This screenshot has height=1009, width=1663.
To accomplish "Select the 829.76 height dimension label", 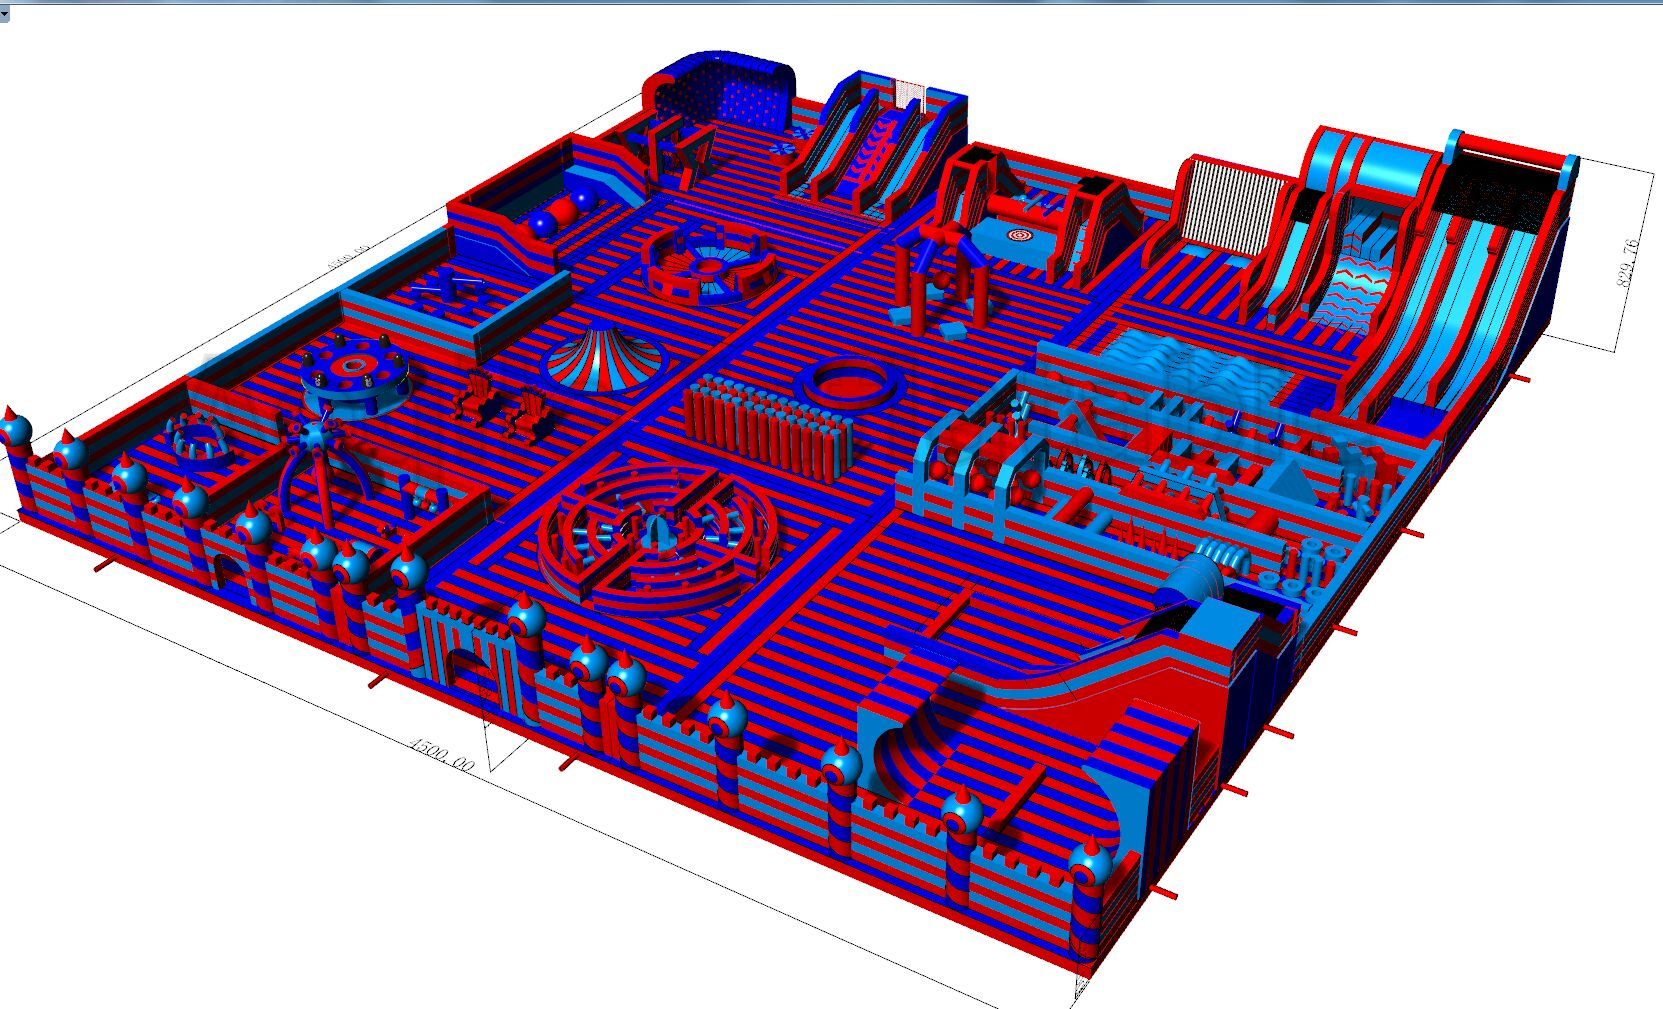I will point(1627,262).
